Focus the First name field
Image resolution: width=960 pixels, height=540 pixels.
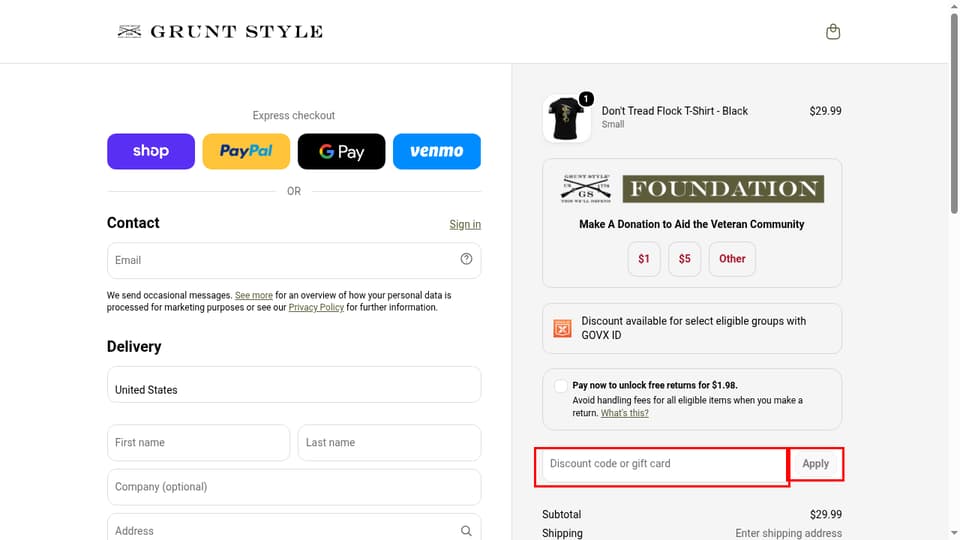pyautogui.click(x=198, y=443)
